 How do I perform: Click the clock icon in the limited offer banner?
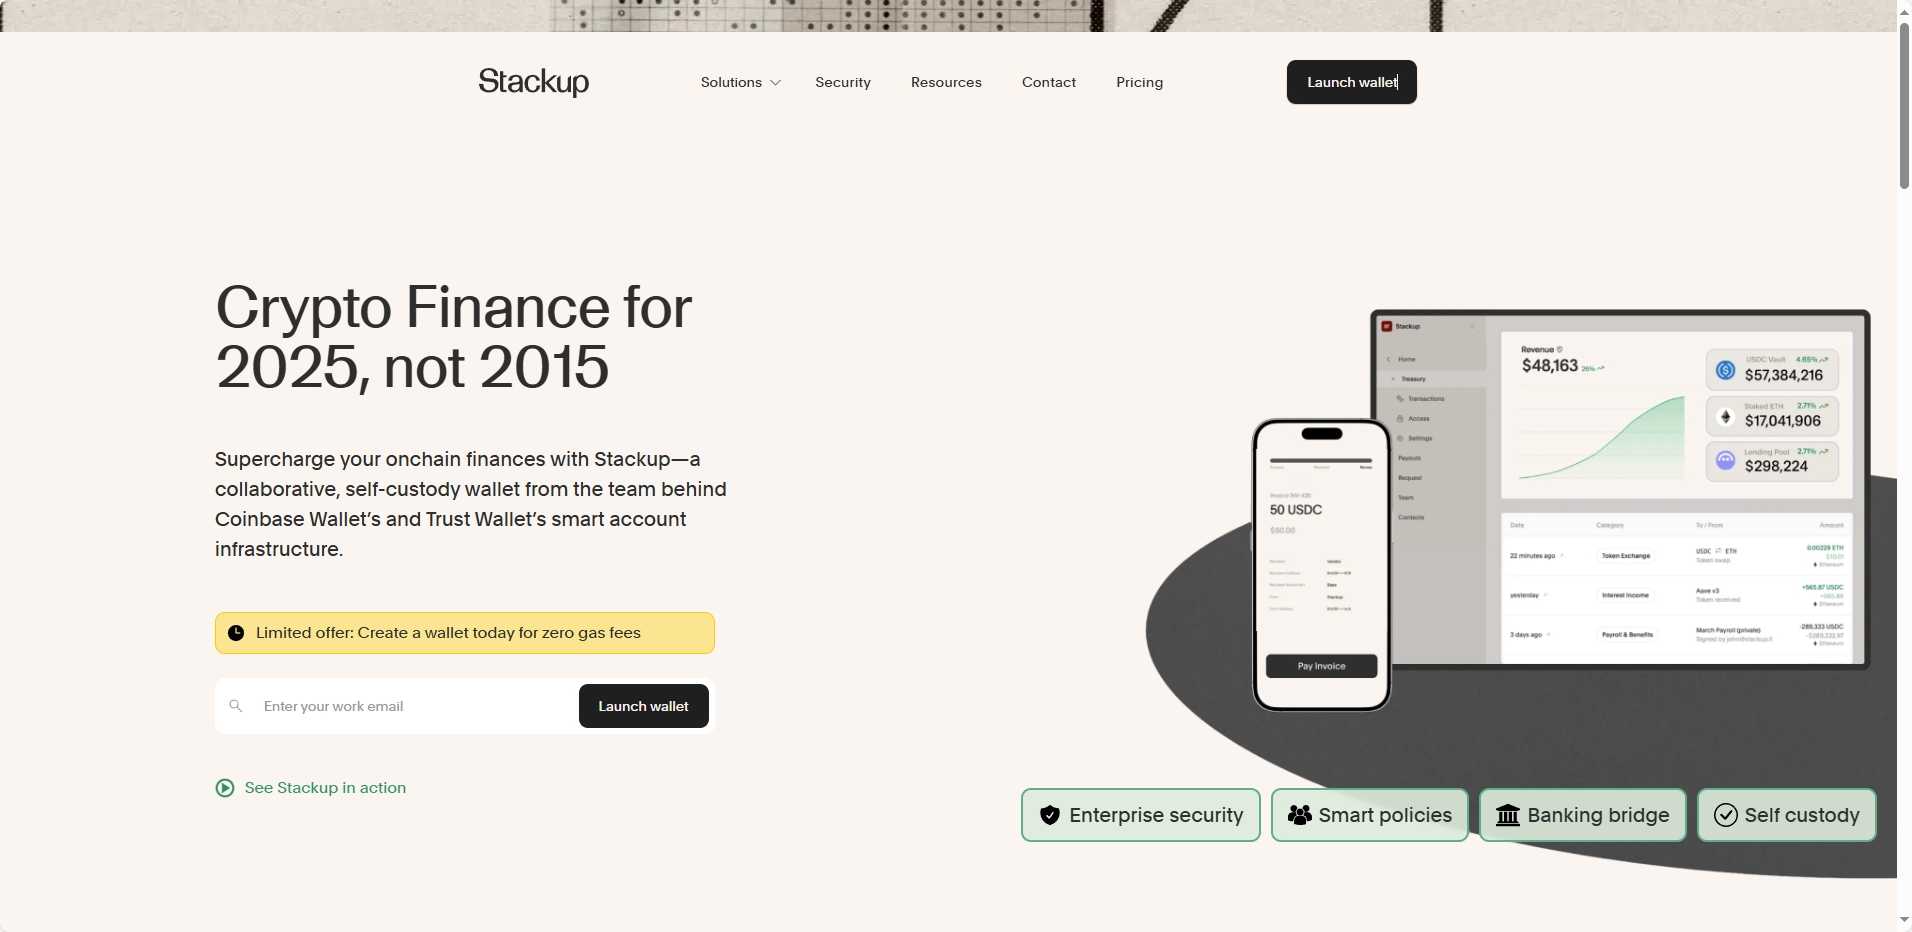[236, 633]
